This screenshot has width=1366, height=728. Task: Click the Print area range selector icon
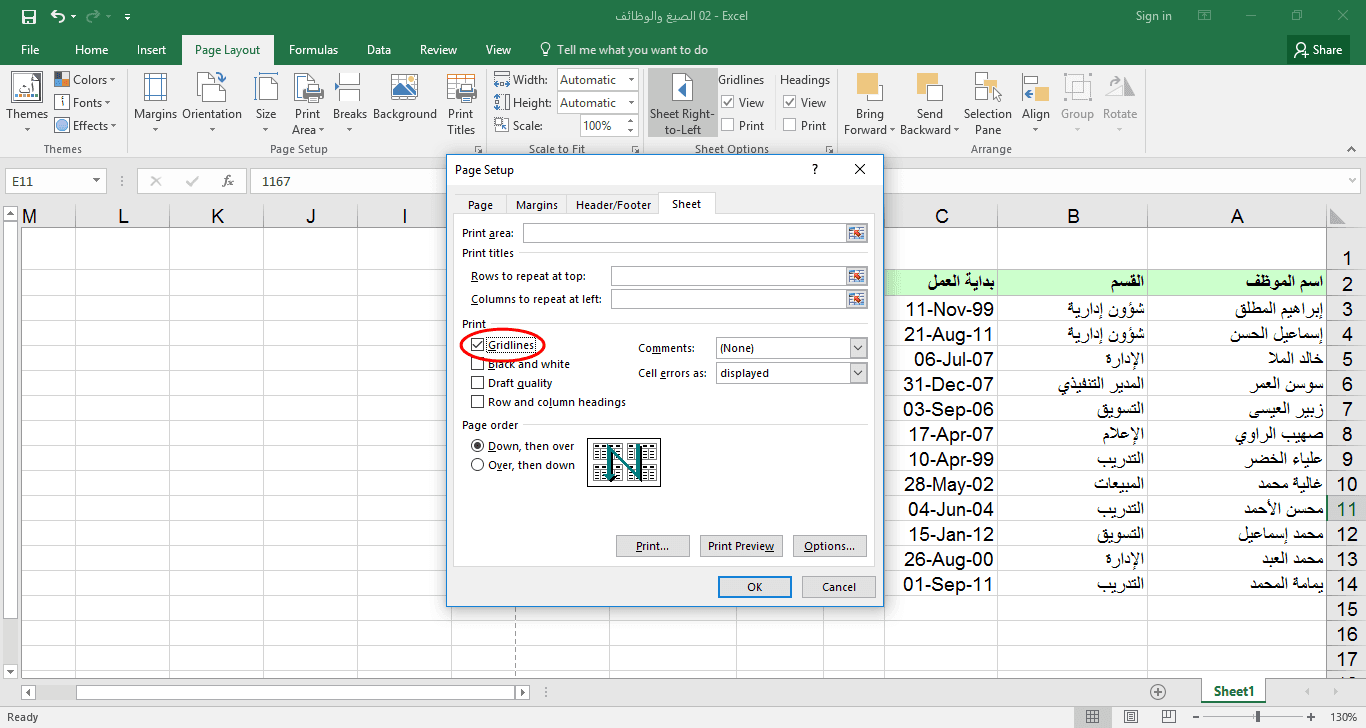click(x=856, y=233)
